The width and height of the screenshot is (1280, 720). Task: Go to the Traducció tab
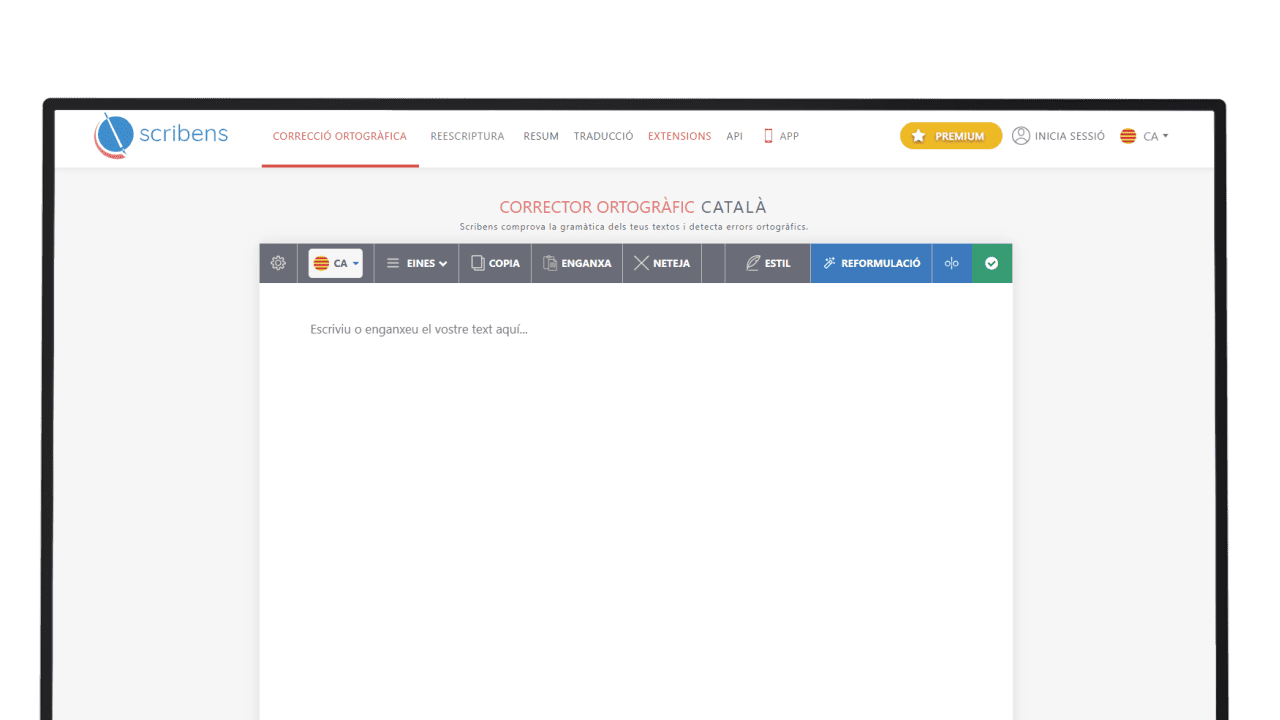click(604, 136)
